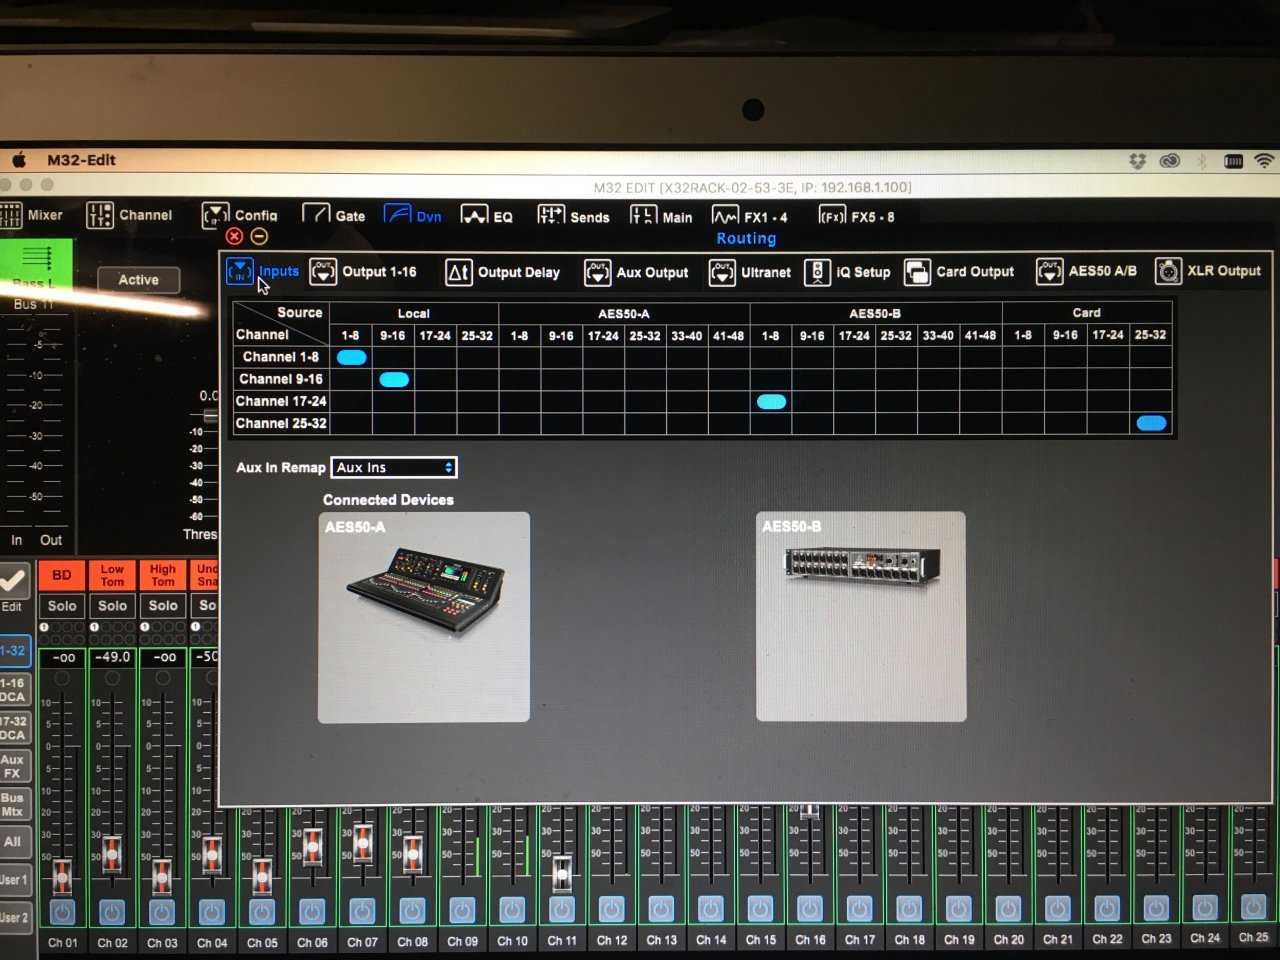Grab the Ch 11 fader handle

(x=562, y=873)
